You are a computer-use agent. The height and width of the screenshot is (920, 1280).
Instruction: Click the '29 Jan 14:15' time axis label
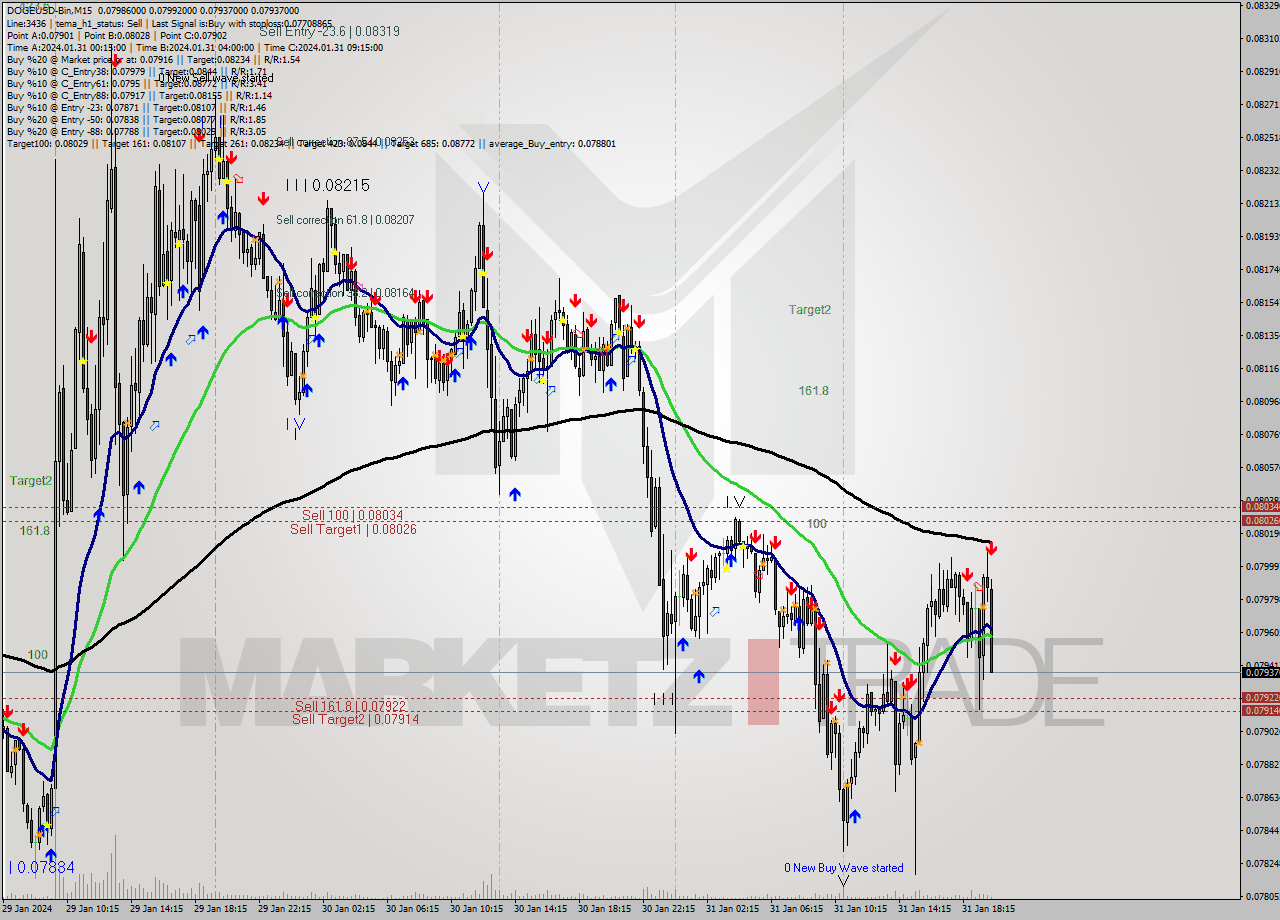tap(156, 910)
